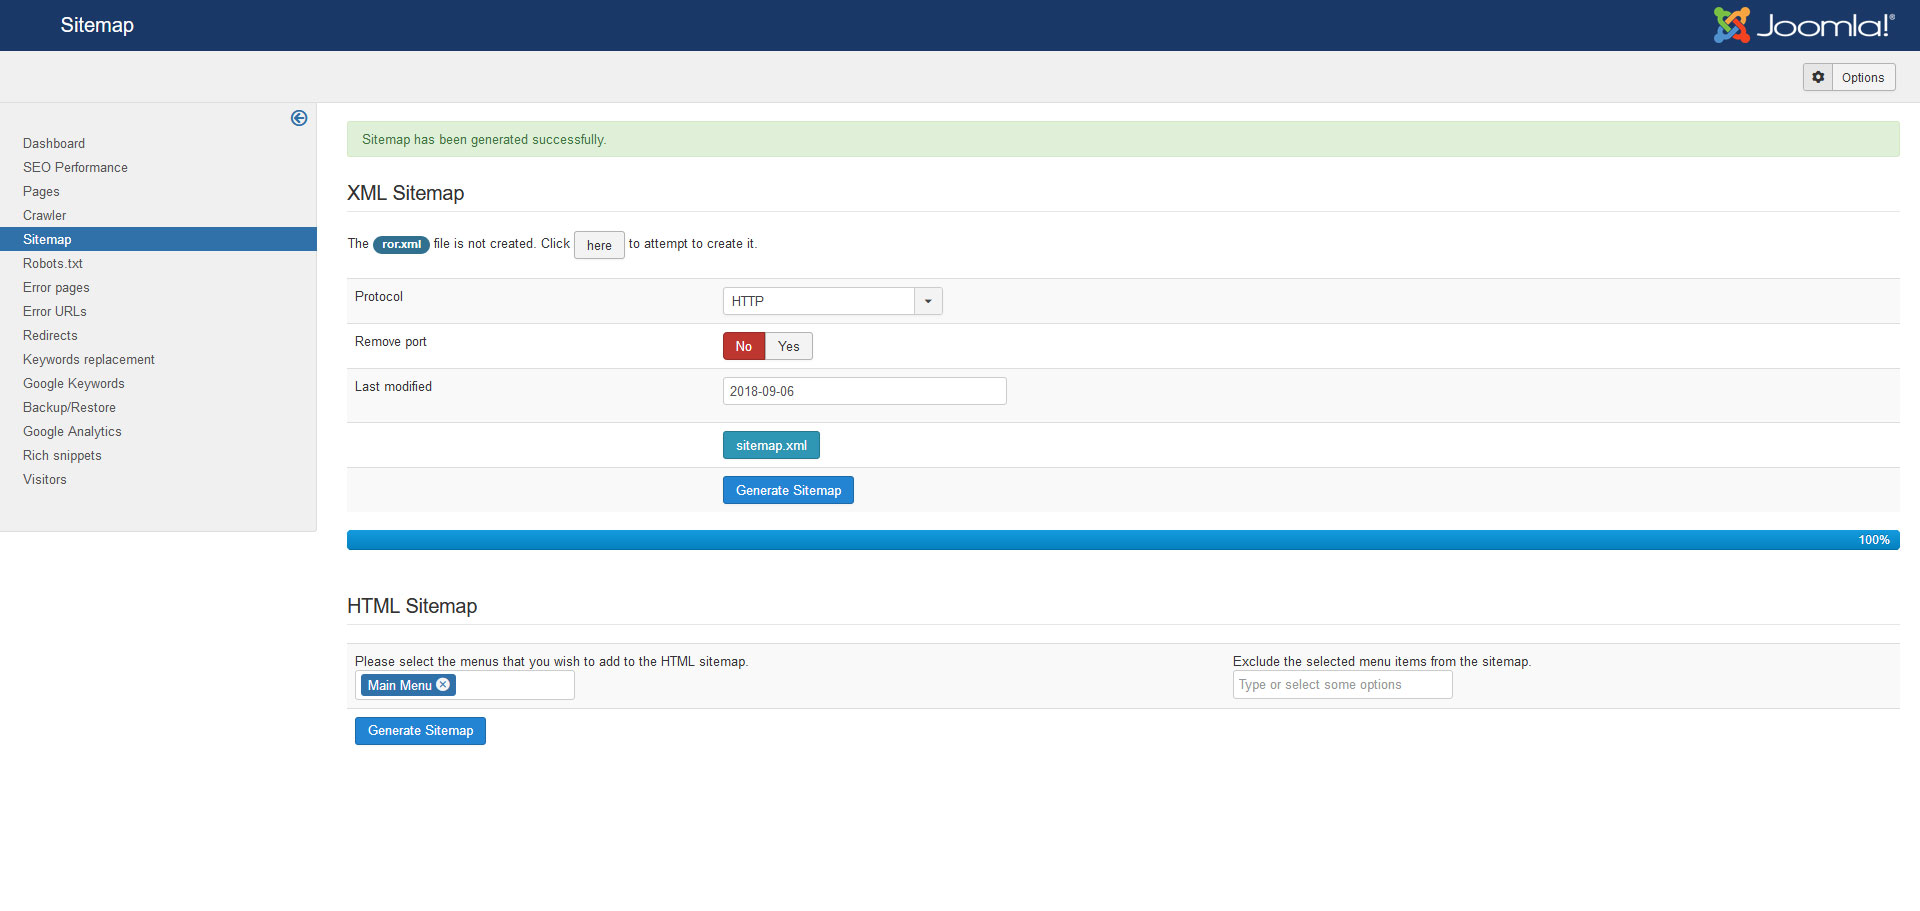Click the XML Generate Sitemap button

pos(788,490)
